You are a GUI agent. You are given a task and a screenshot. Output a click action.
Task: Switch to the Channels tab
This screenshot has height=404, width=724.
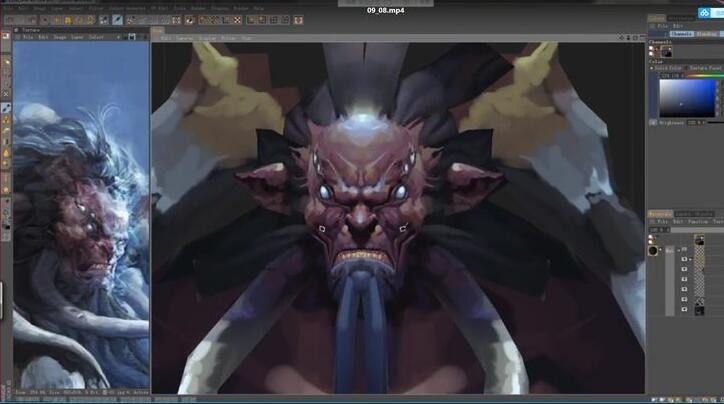682,34
